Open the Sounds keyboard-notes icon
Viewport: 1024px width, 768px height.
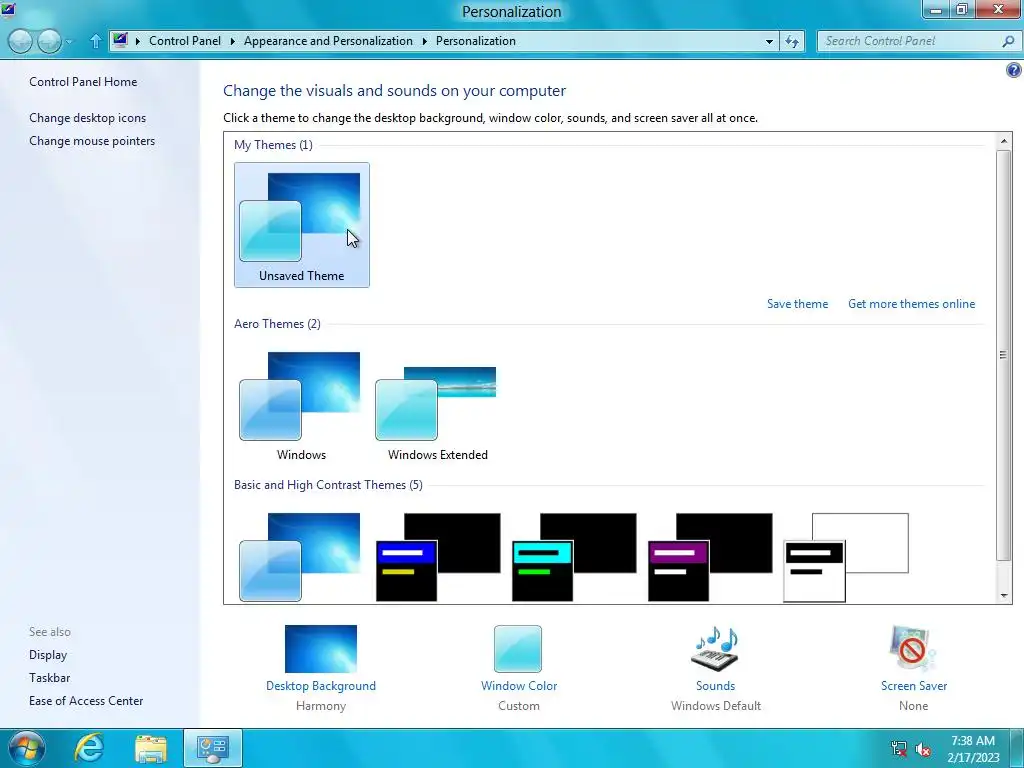pos(715,648)
